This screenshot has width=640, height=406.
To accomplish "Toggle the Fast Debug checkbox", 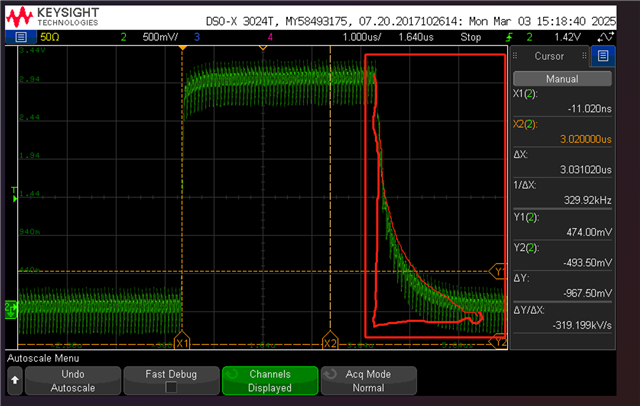I will click(x=171, y=387).
